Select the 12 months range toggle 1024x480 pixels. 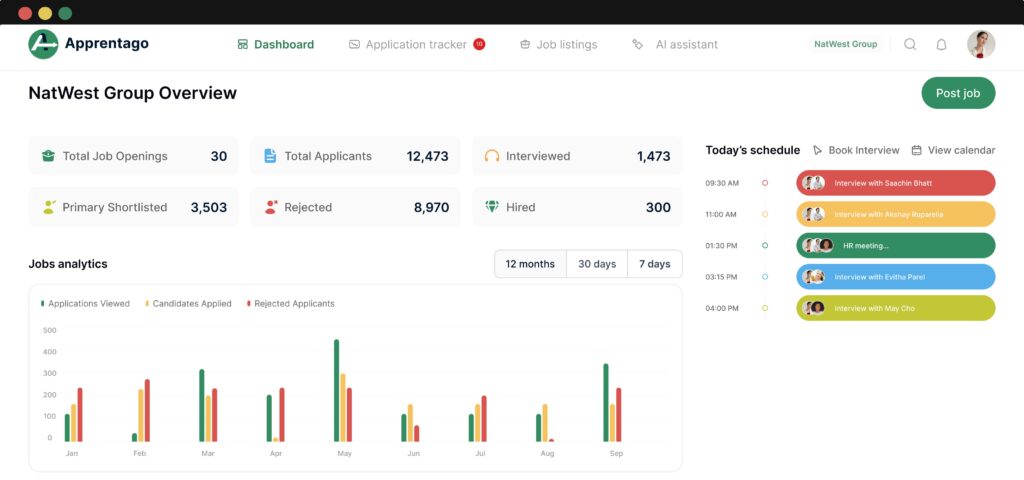click(530, 264)
